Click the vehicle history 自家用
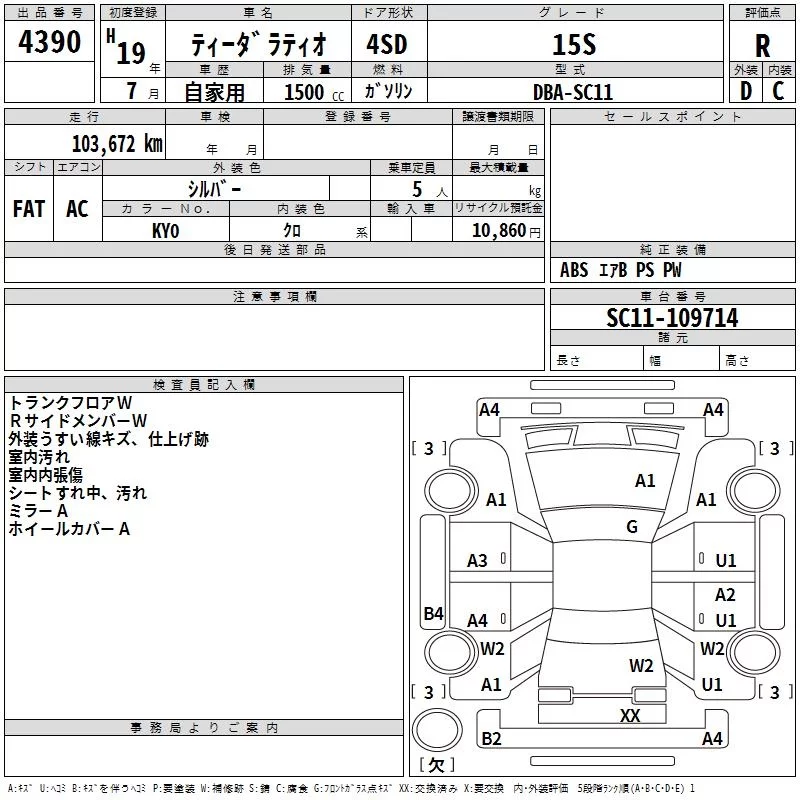This screenshot has width=800, height=800. pyautogui.click(x=215, y=92)
